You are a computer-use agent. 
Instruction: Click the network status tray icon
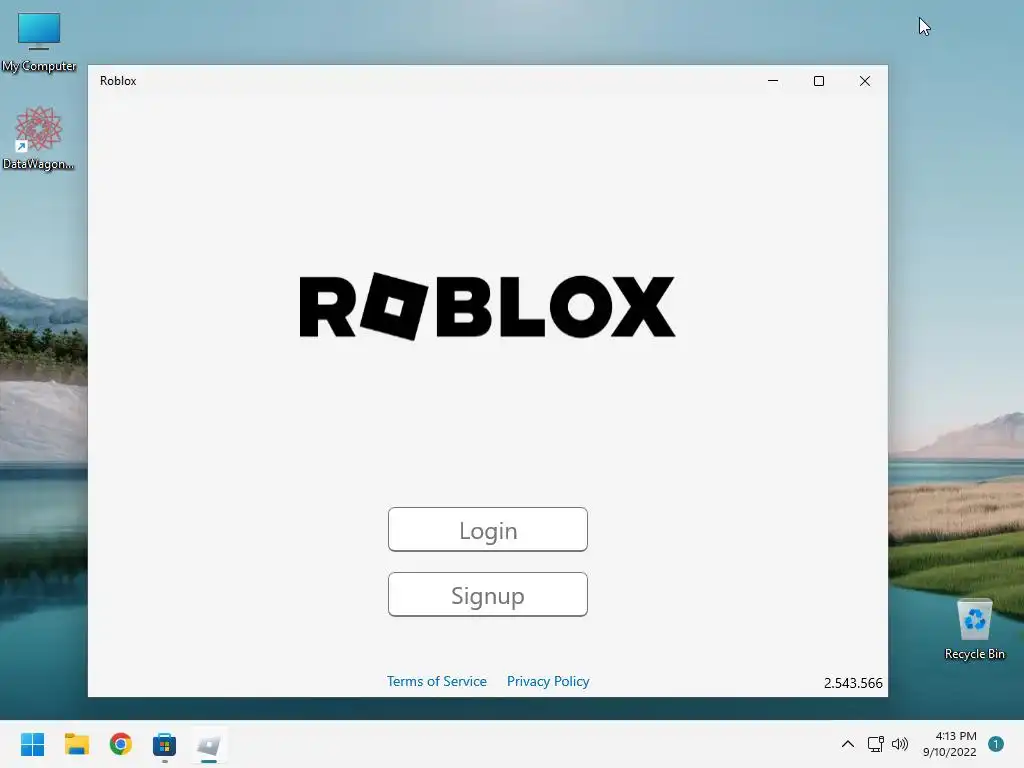(x=875, y=744)
